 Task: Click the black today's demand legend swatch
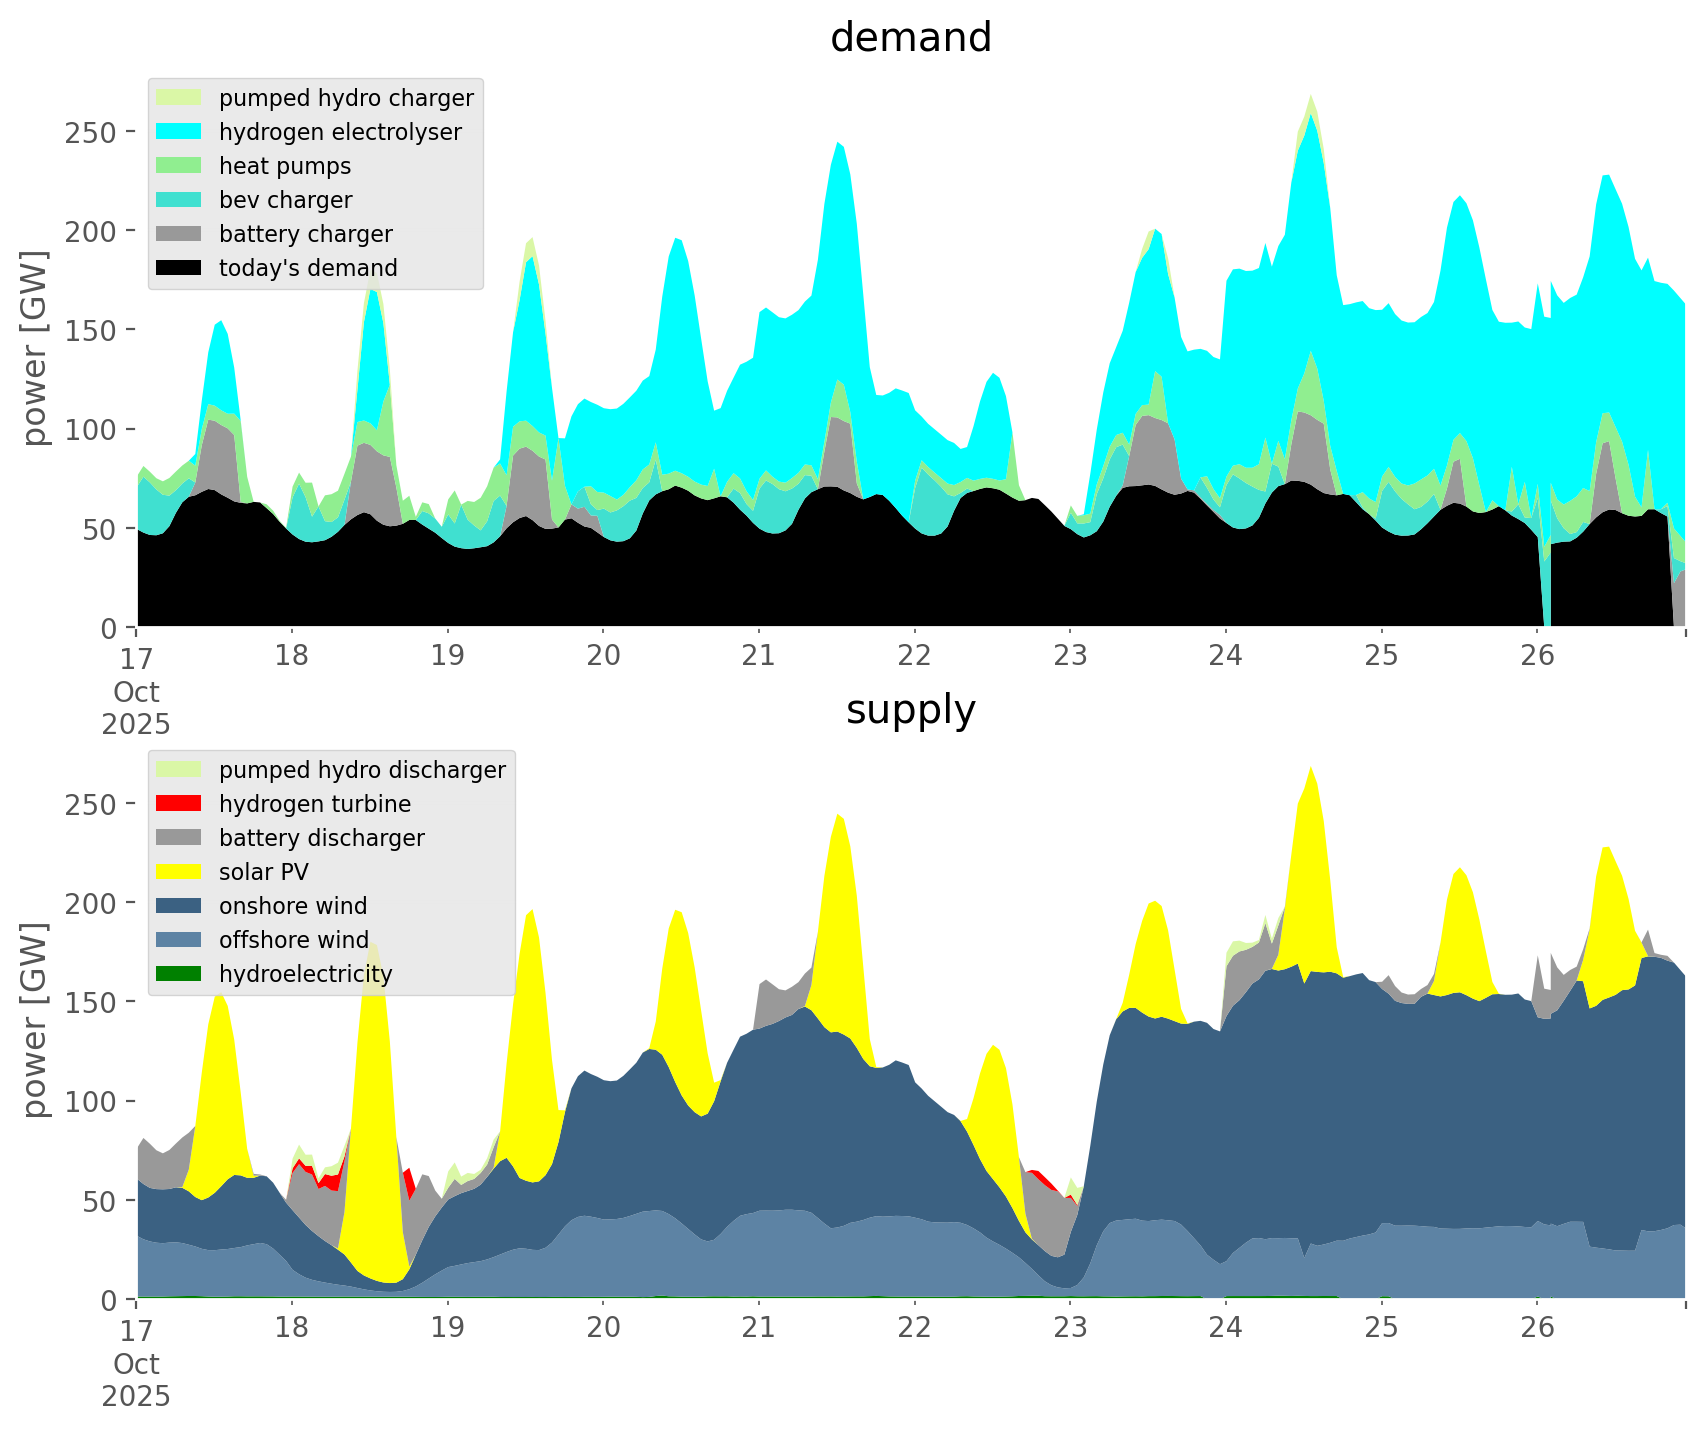[180, 268]
